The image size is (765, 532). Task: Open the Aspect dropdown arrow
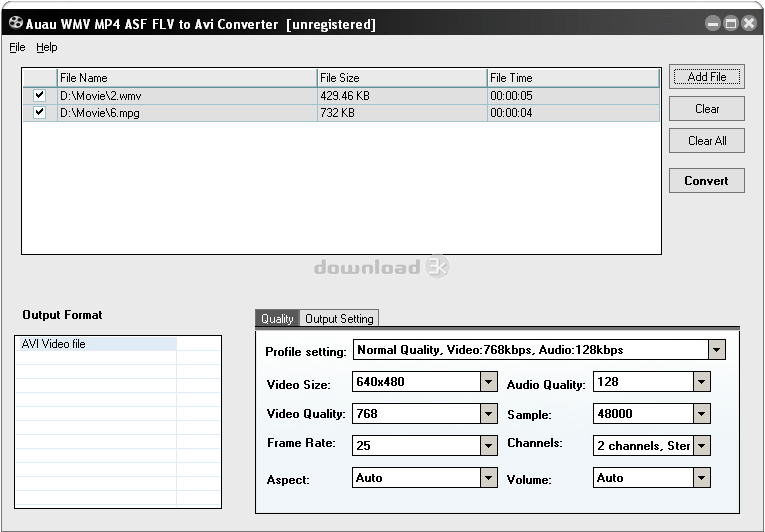pos(488,478)
